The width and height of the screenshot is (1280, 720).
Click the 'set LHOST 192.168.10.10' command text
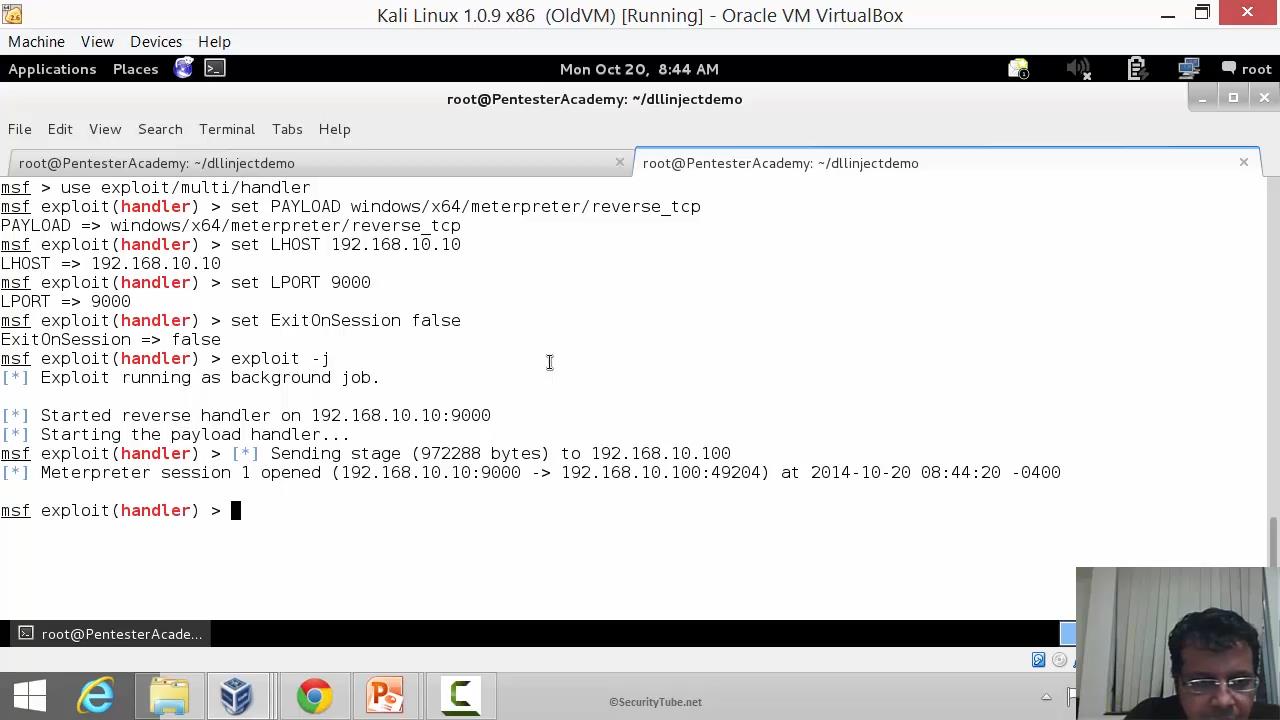[x=346, y=245]
